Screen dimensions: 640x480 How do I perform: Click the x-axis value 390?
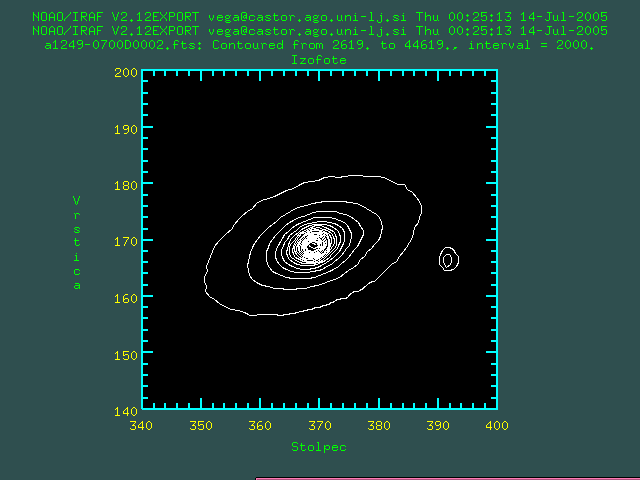coord(438,426)
